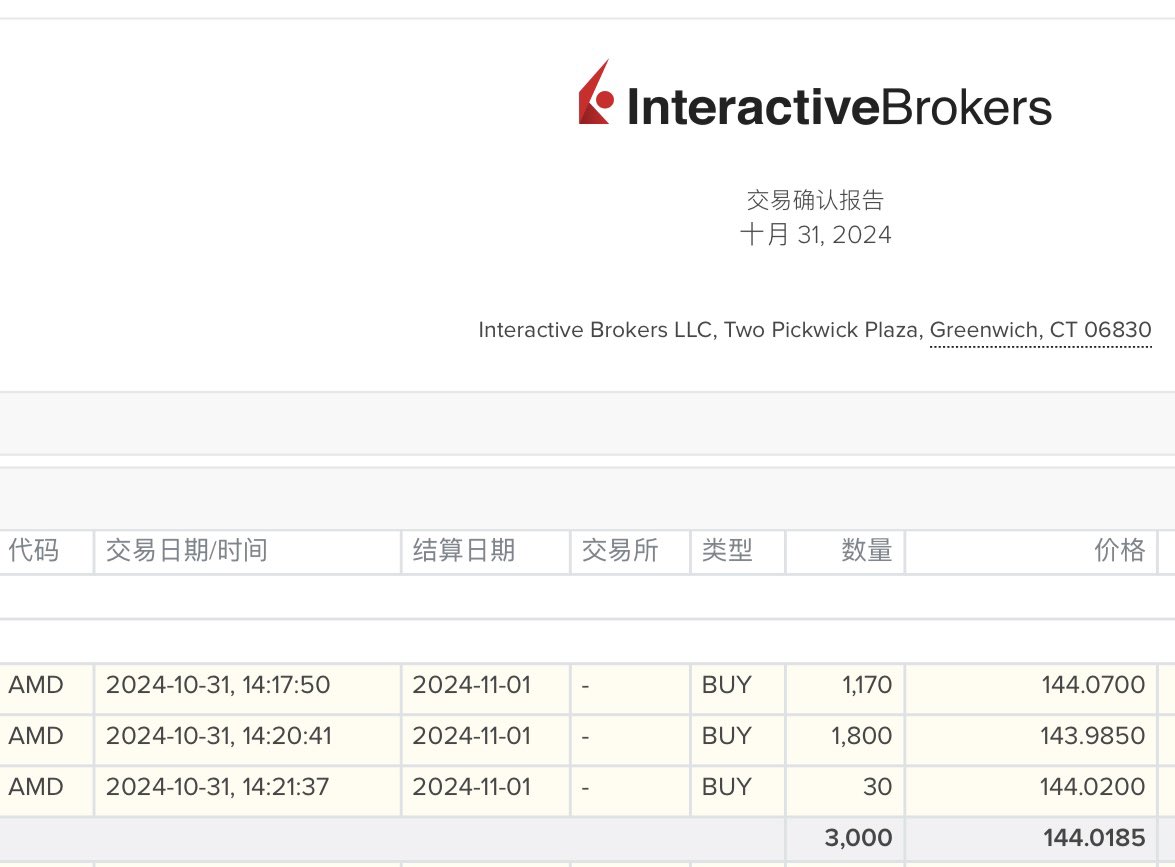Click exchange dash in the 14:17:50 row
Viewport: 1175px width, 867px height.
585,686
